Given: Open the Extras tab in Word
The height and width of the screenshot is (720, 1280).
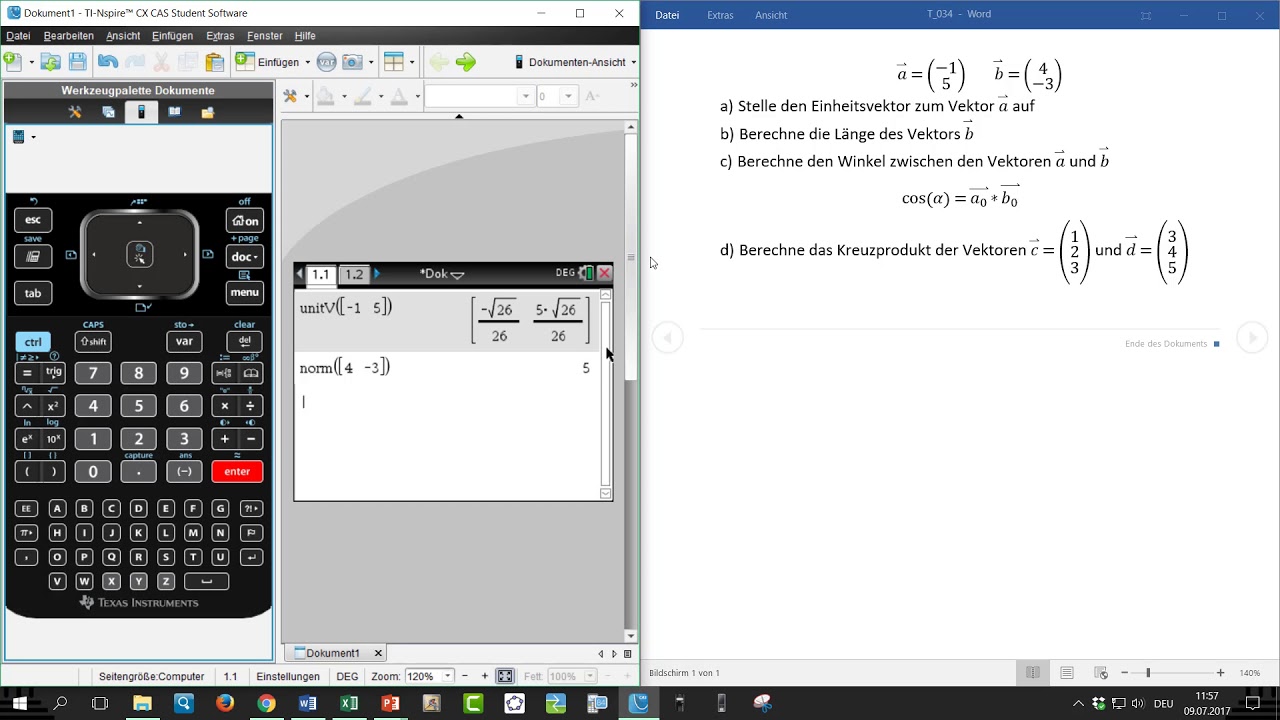Looking at the screenshot, I should [720, 15].
